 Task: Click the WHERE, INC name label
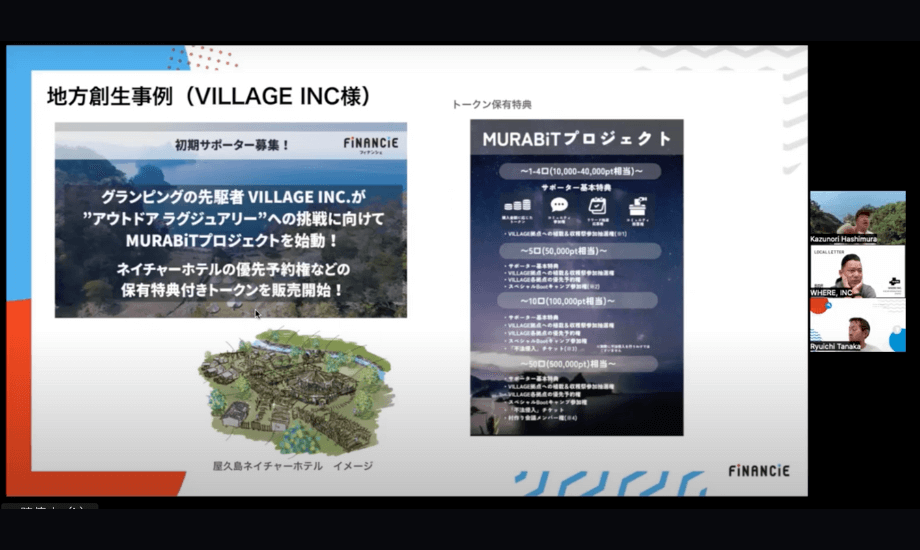click(x=831, y=292)
